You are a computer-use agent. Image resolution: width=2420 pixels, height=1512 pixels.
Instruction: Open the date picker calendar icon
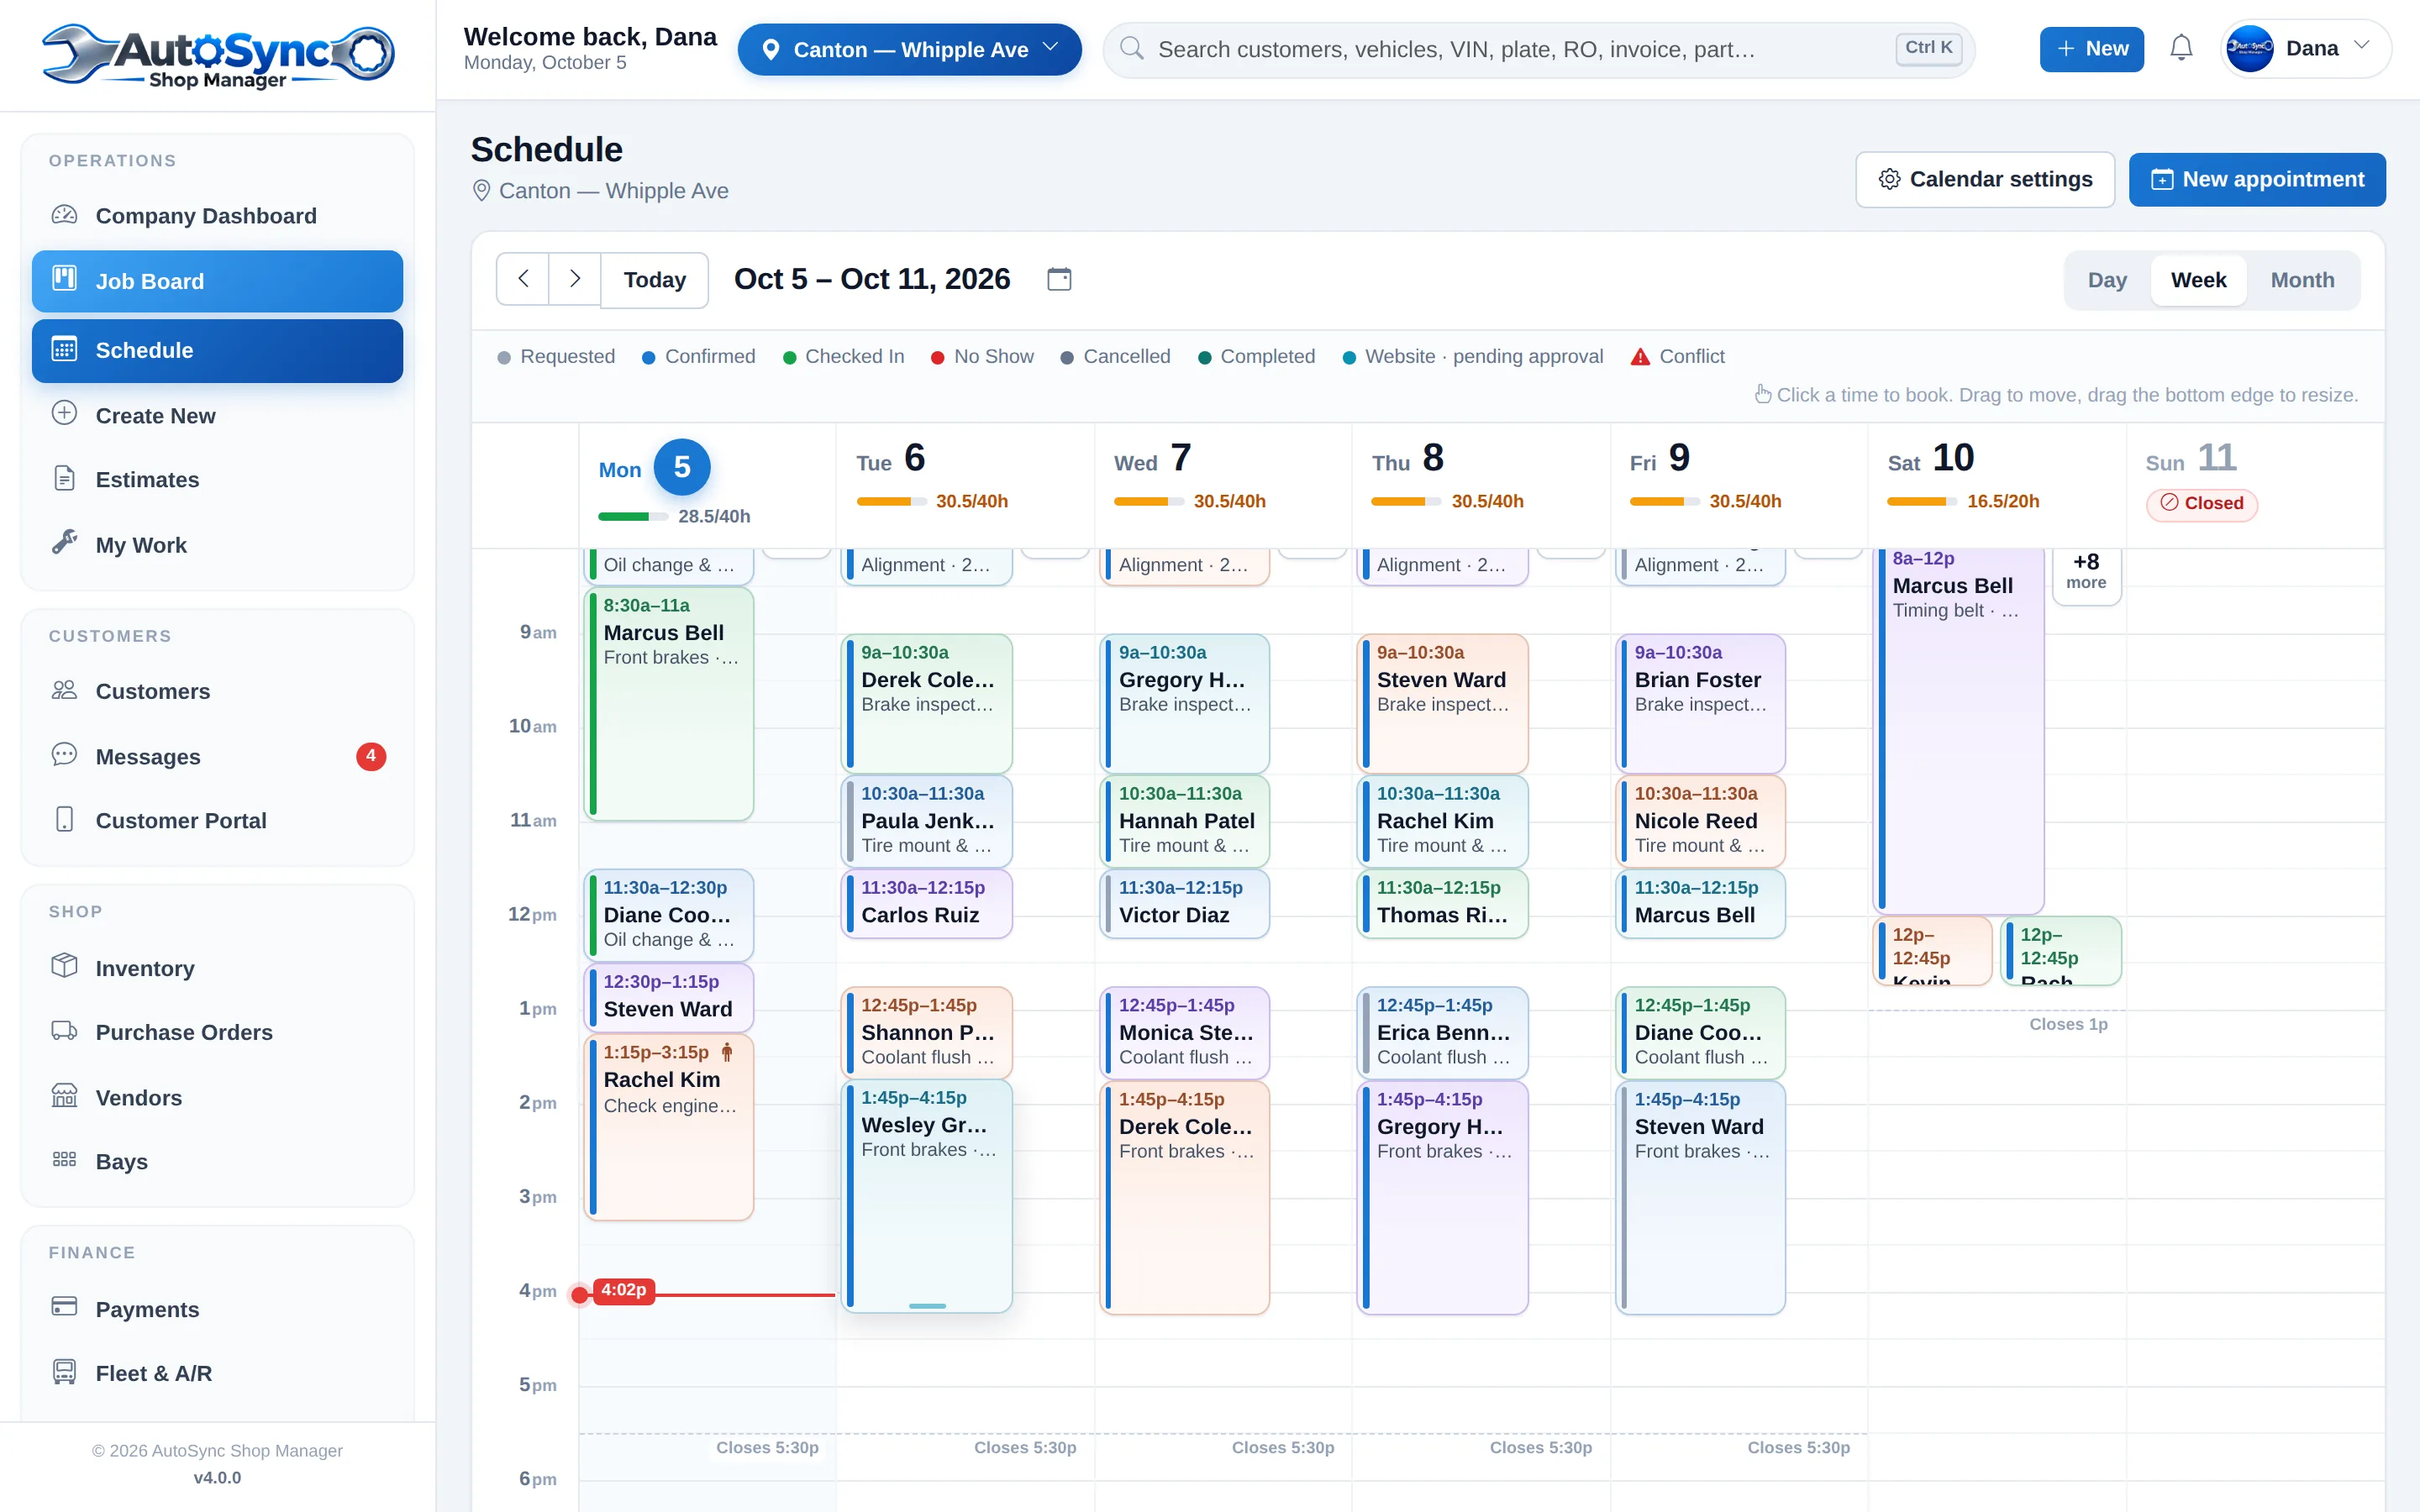click(x=1059, y=279)
